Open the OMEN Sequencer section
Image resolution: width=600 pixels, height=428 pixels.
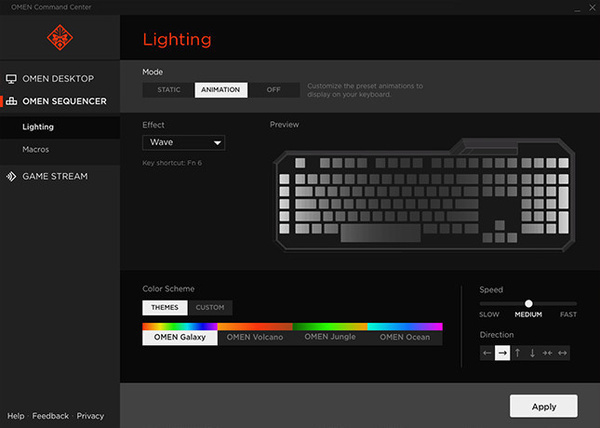[x=64, y=101]
